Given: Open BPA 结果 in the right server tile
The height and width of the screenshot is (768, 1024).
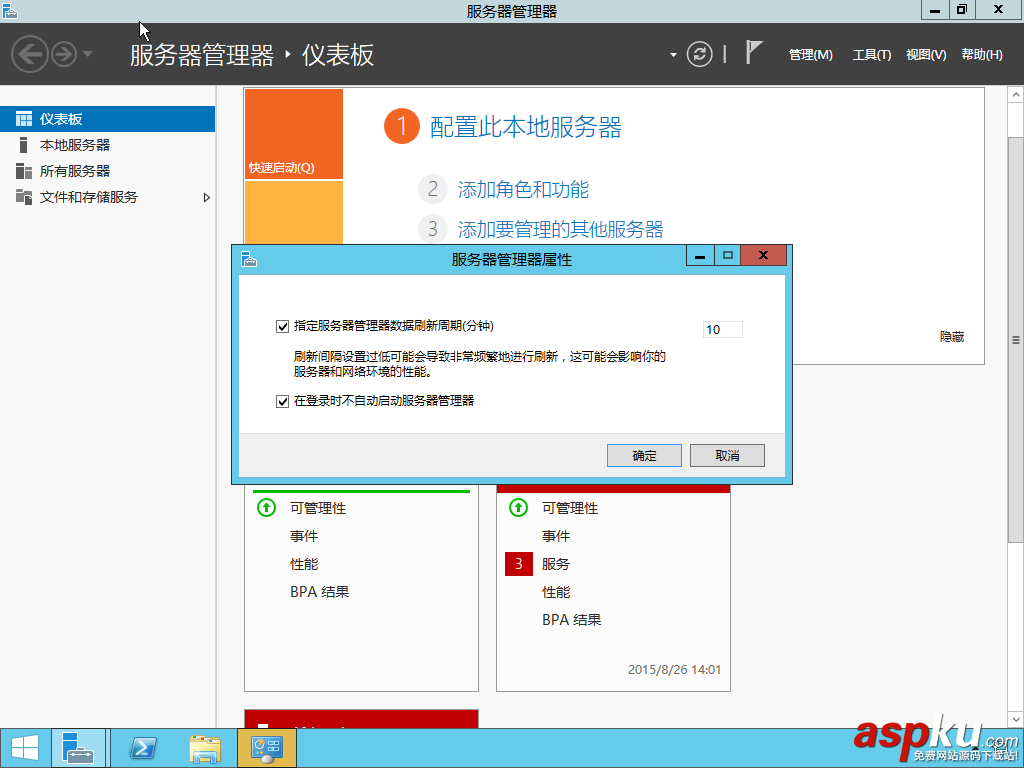Looking at the screenshot, I should pyautogui.click(x=572, y=620).
